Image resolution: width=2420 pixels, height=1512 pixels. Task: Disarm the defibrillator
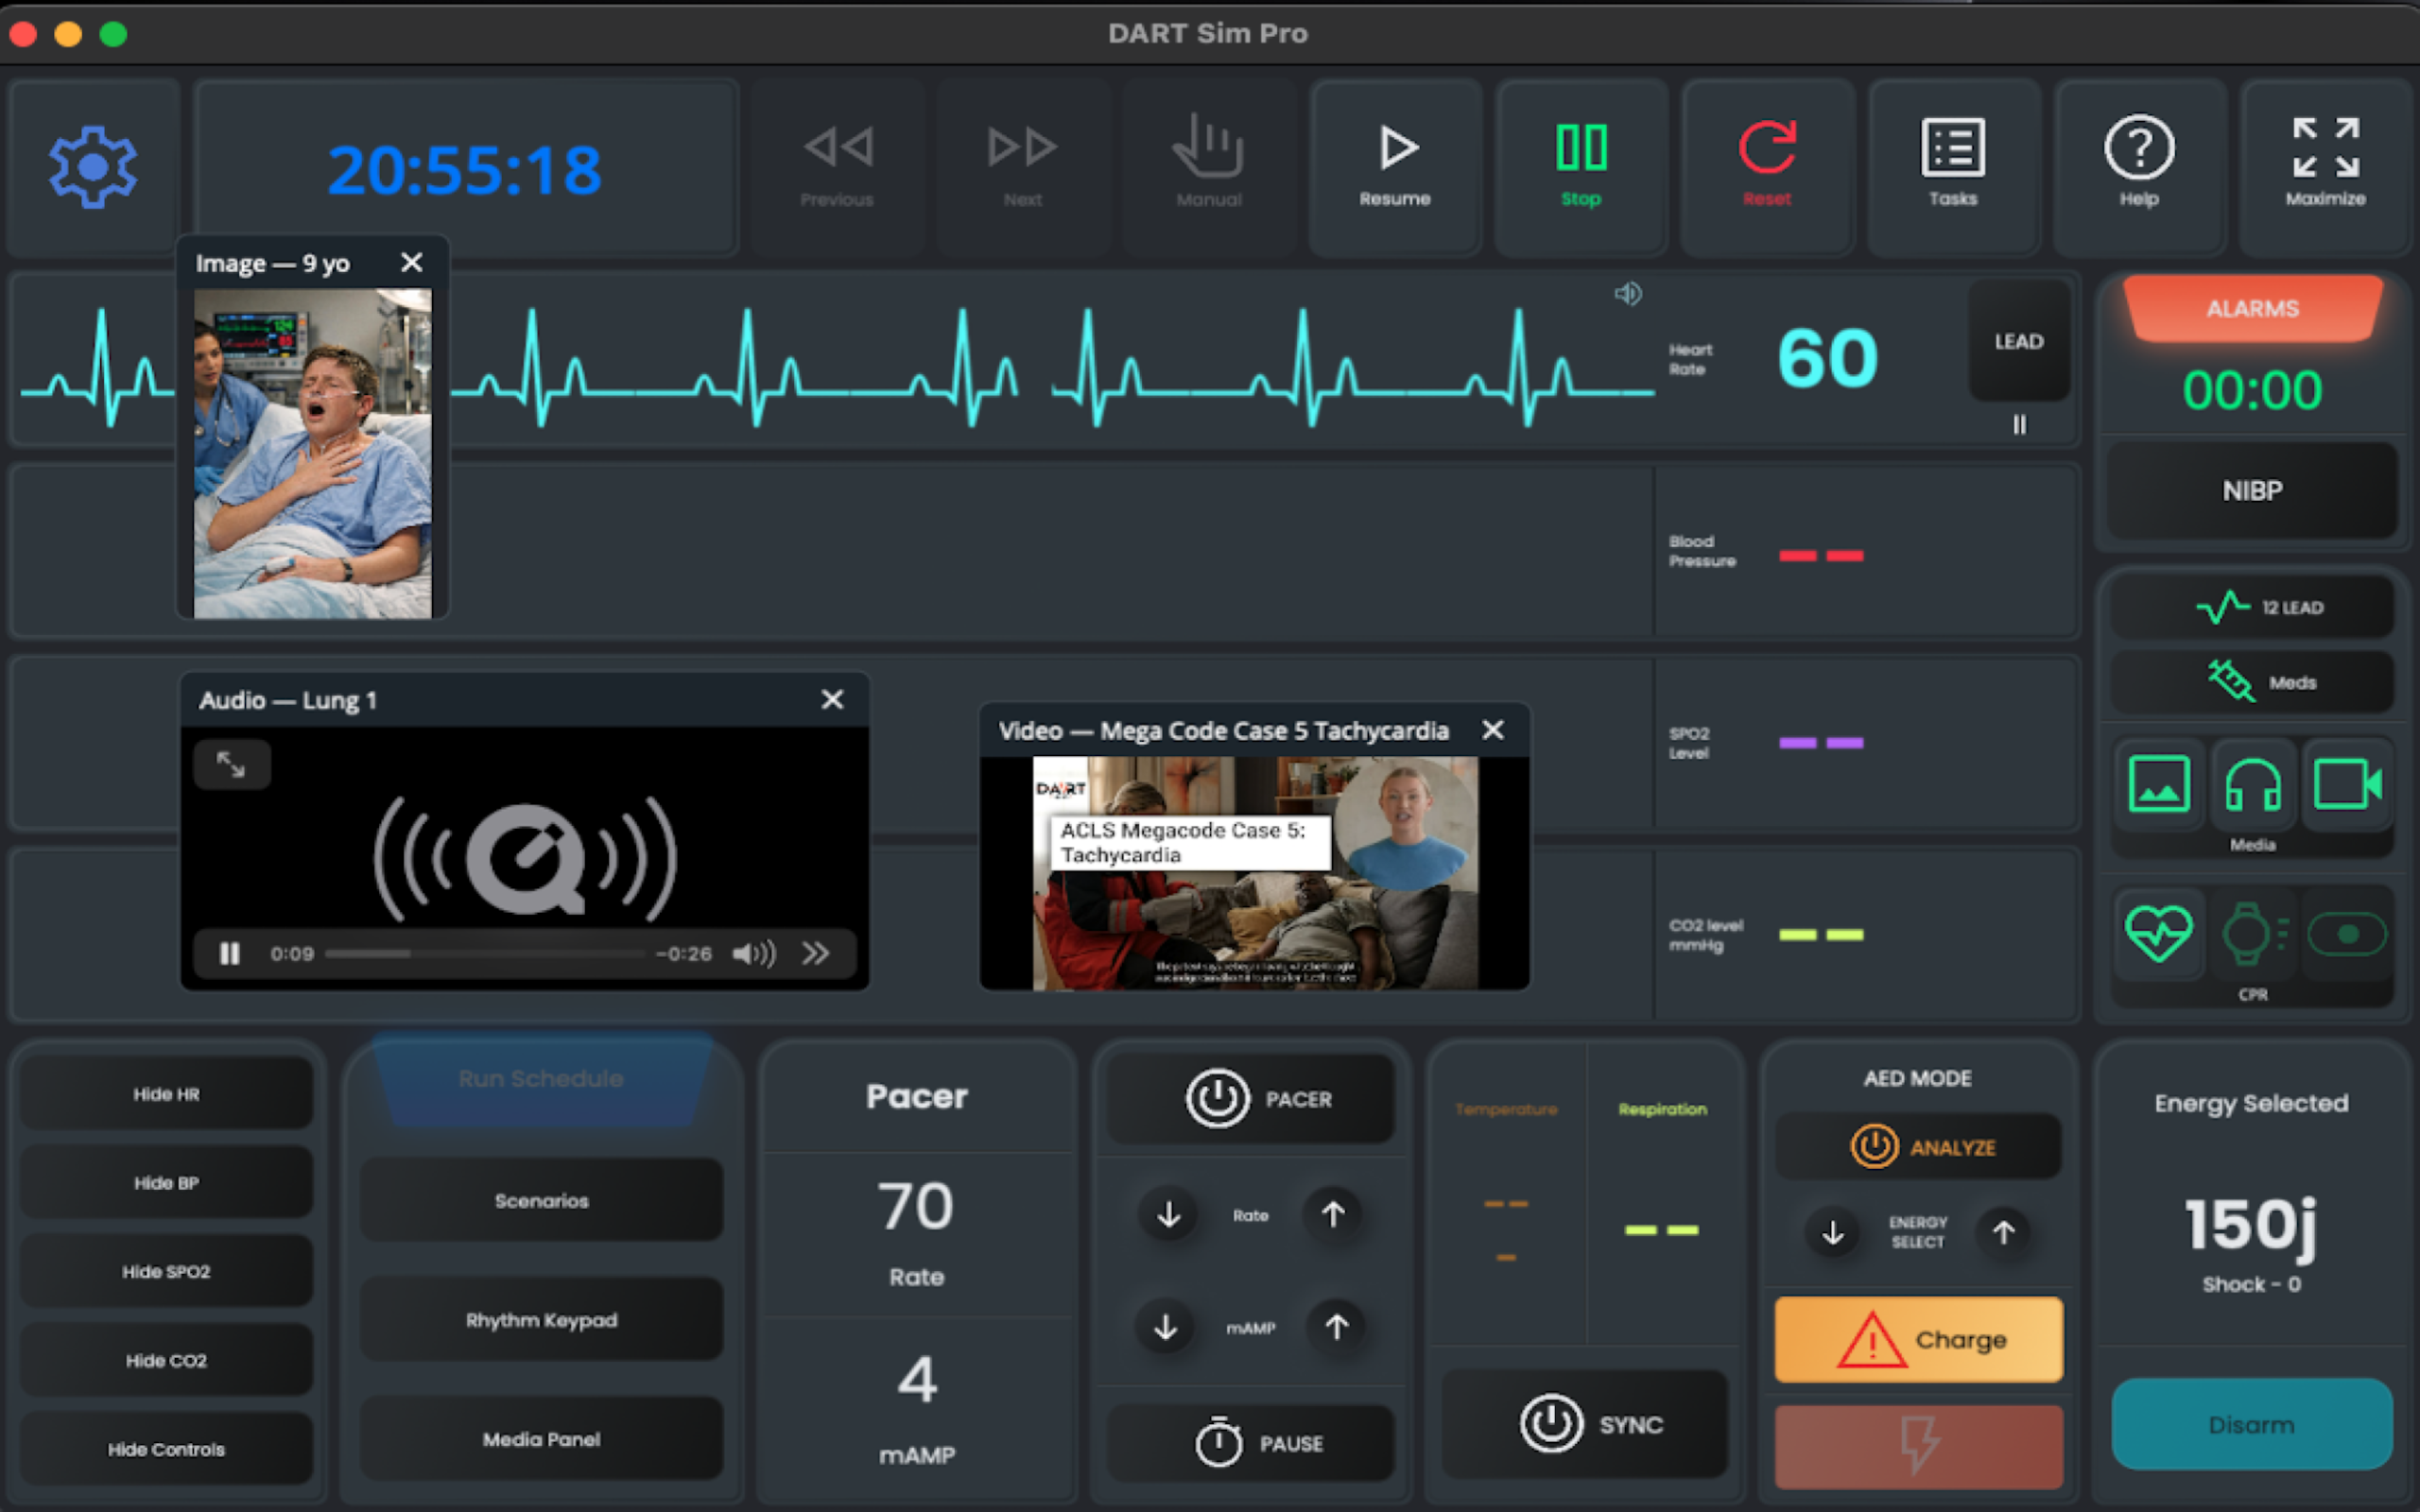click(2252, 1425)
